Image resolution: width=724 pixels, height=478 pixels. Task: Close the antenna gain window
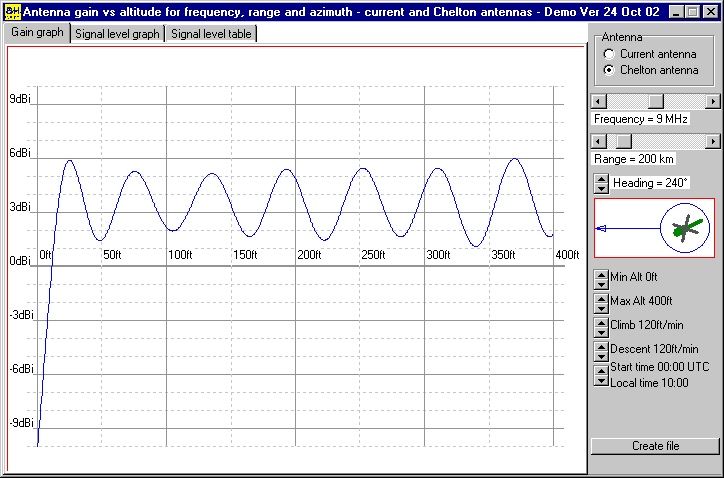pos(711,12)
